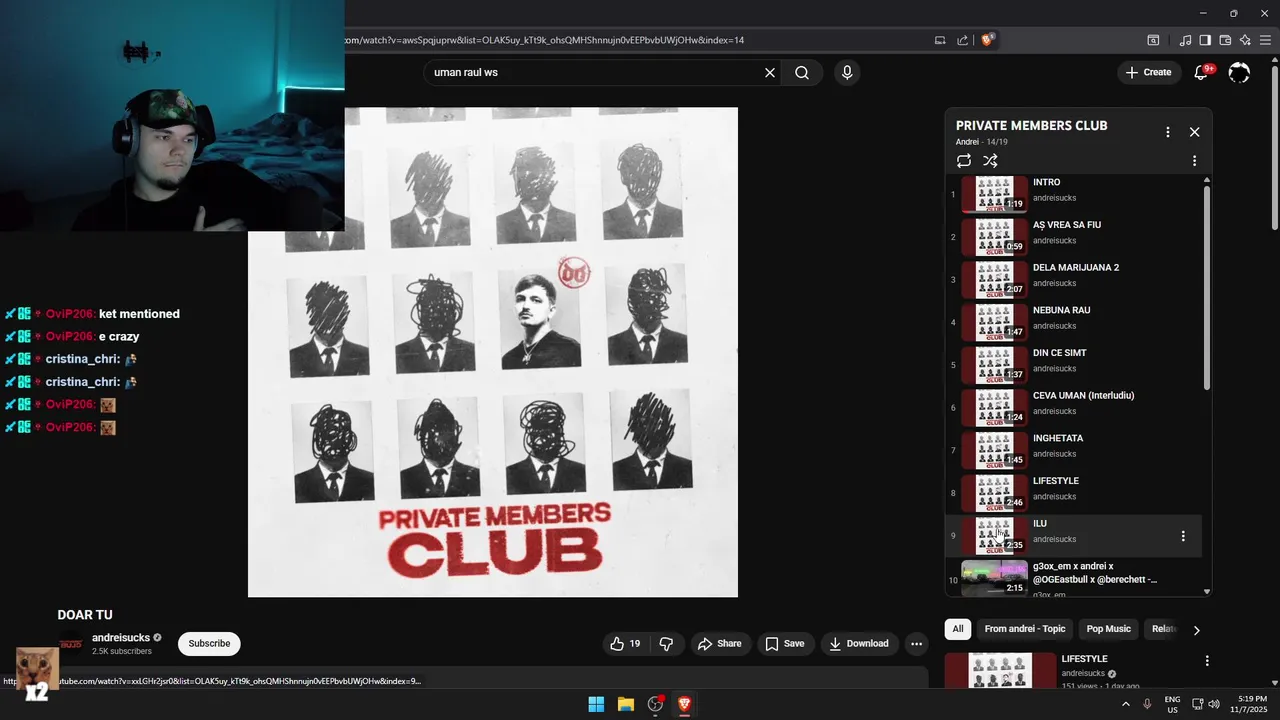Open Brave browser taskbar icon
This screenshot has width=1280, height=720.
(x=685, y=704)
